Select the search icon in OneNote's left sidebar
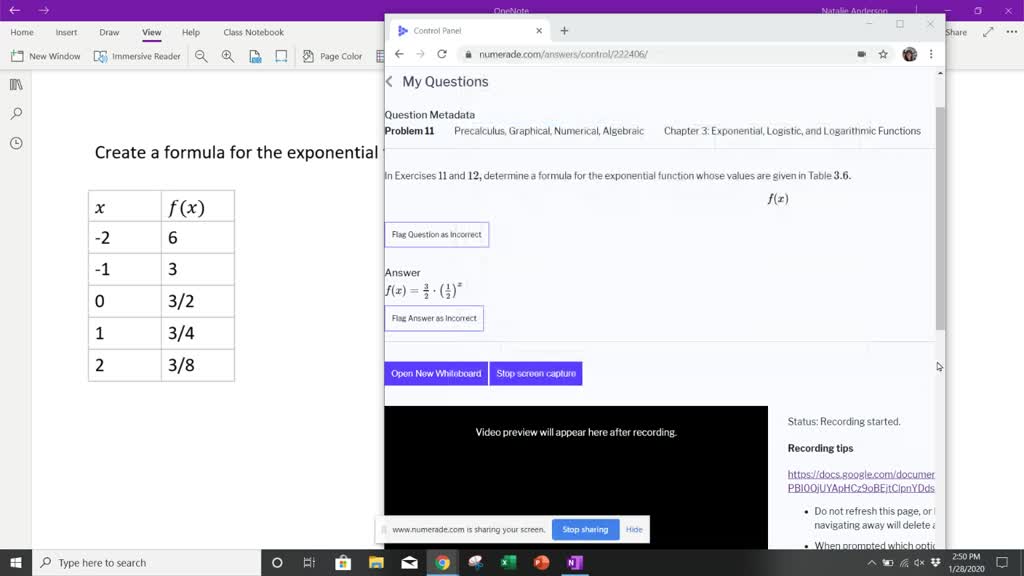The height and width of the screenshot is (576, 1024). (14, 113)
